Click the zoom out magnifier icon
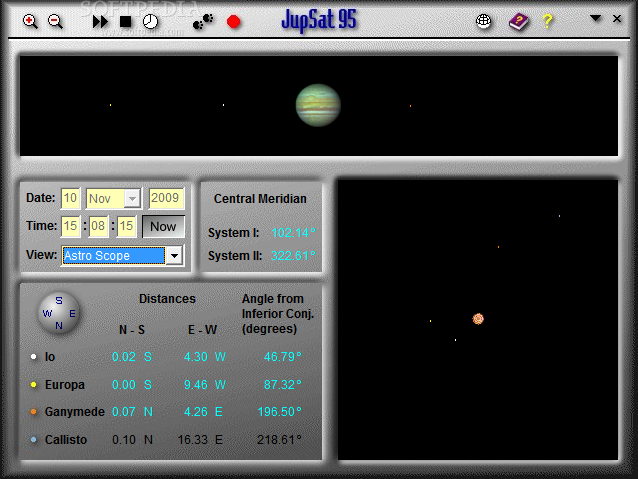This screenshot has height=479, width=638. coord(55,21)
